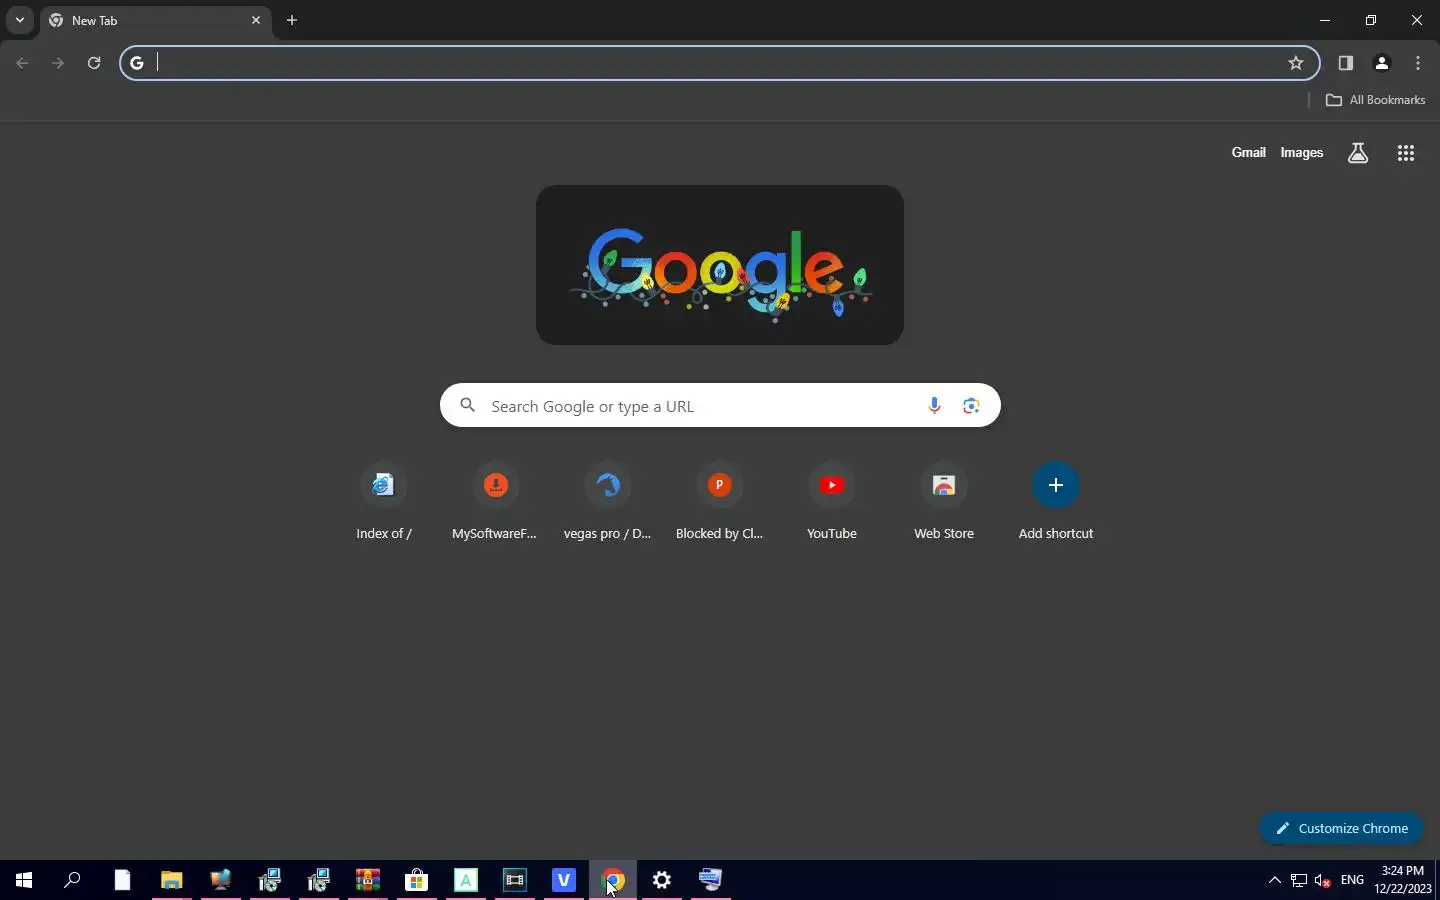Open the film strip video app in taskbar
Viewport: 1440px width, 900px height.
[514, 880]
